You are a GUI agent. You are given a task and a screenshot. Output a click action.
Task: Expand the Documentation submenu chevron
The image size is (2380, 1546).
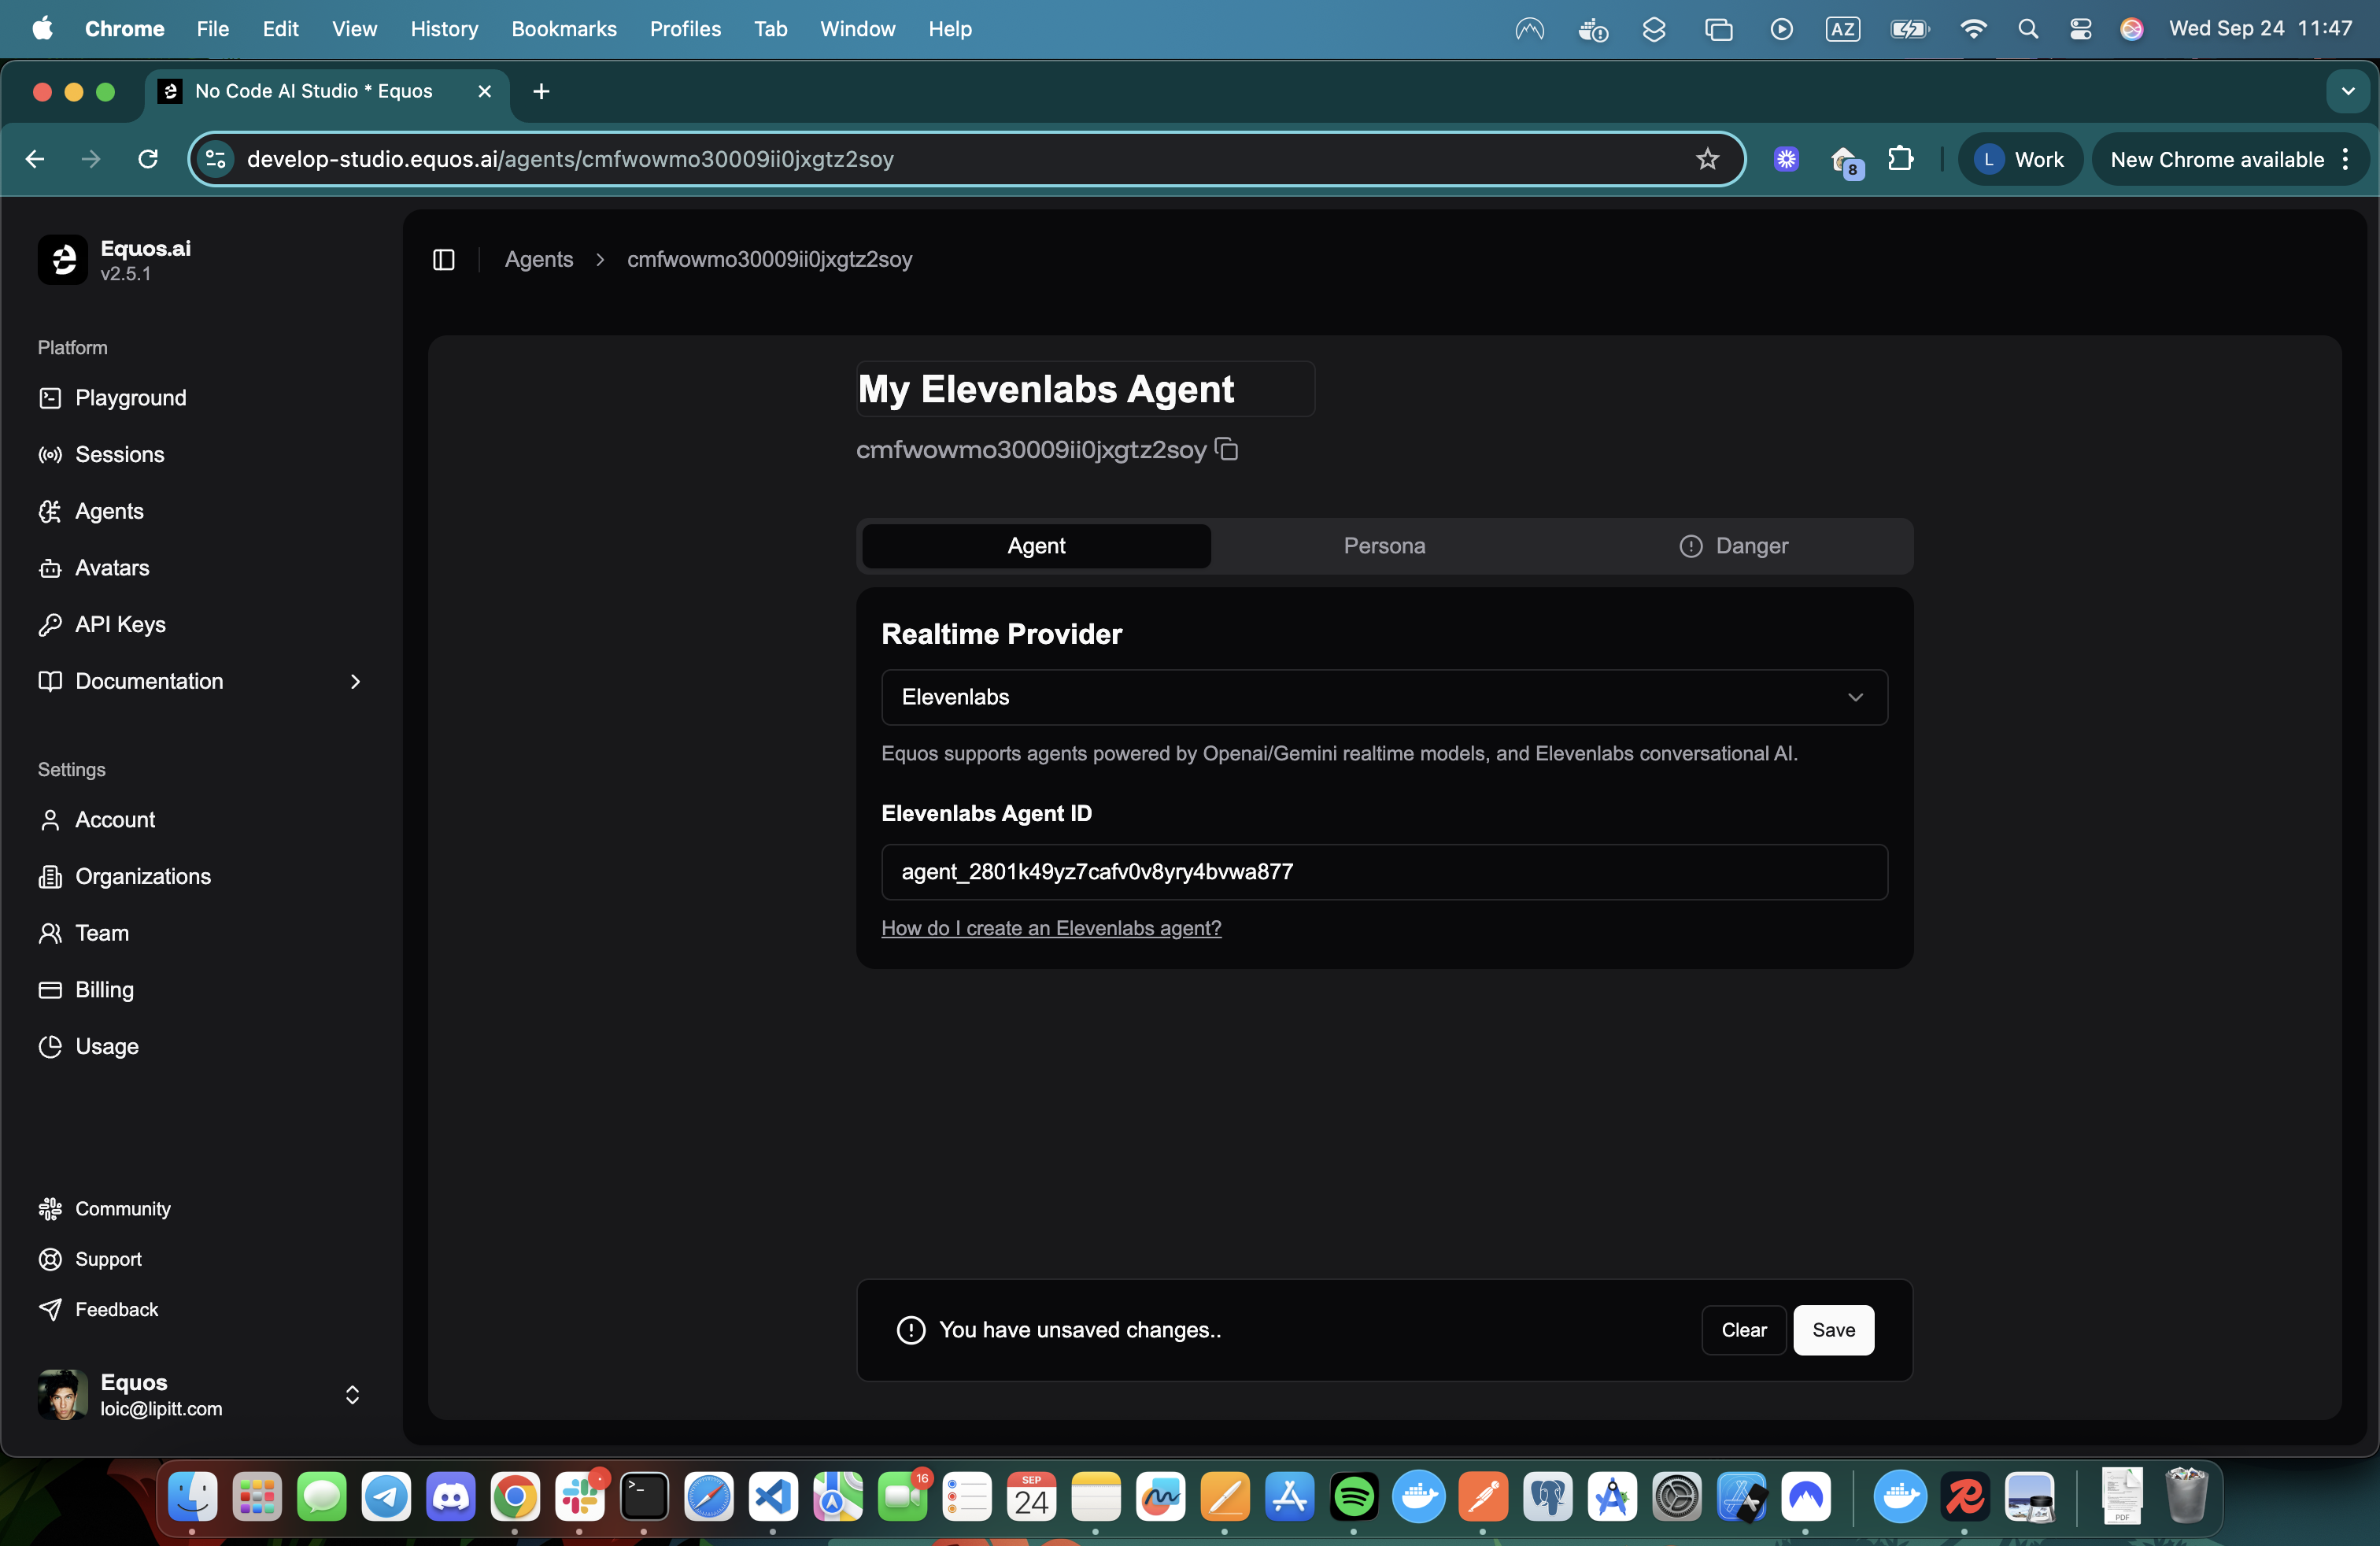point(355,682)
